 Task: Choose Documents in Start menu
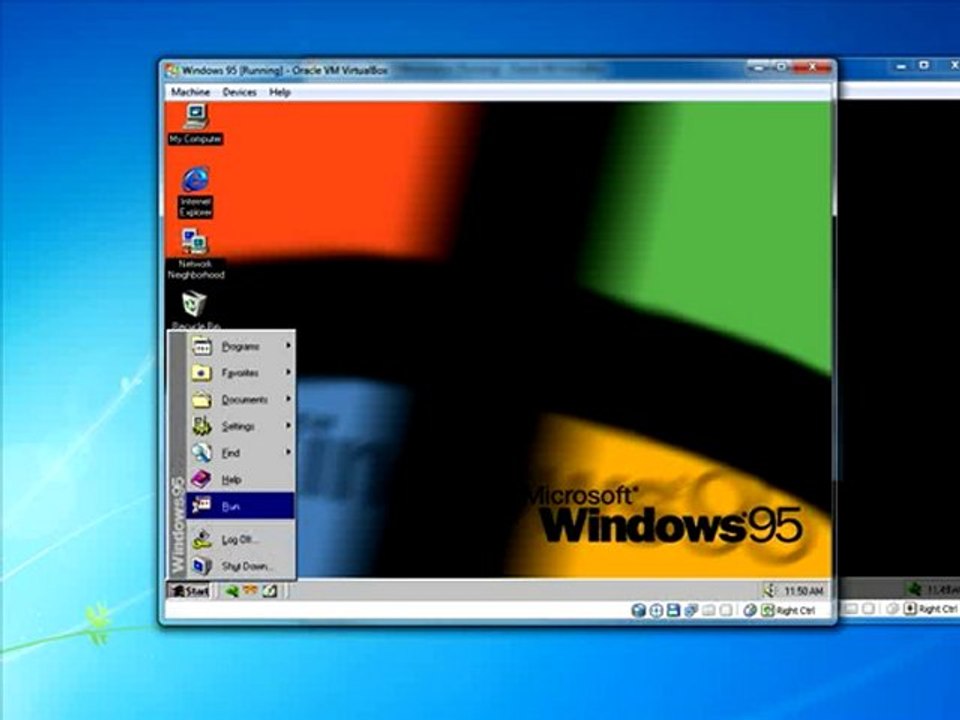click(x=241, y=400)
